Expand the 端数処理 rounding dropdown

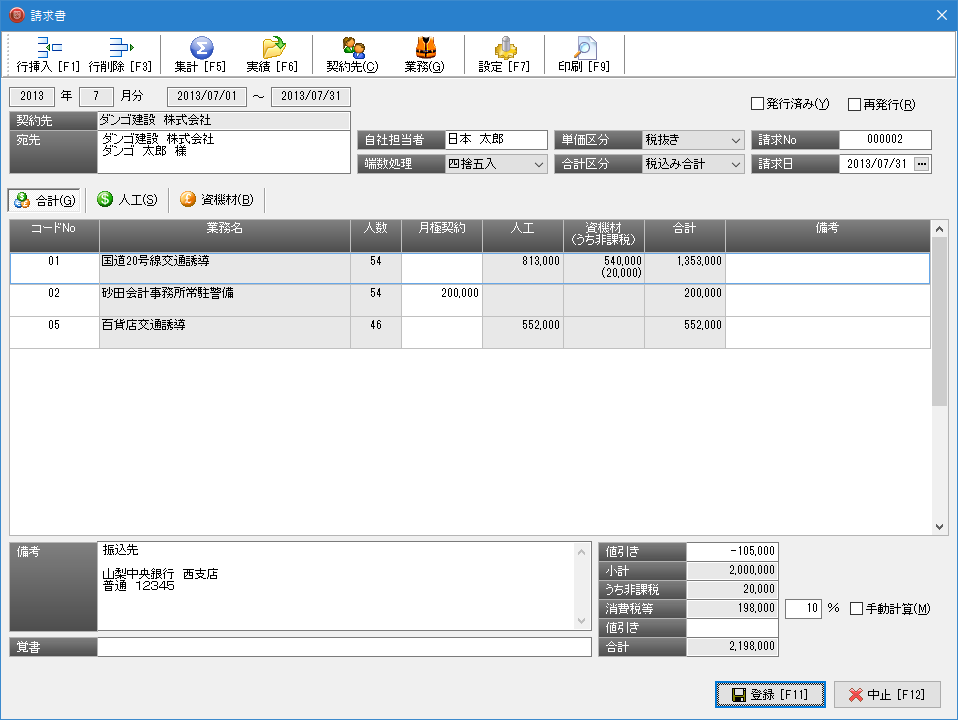[538, 164]
